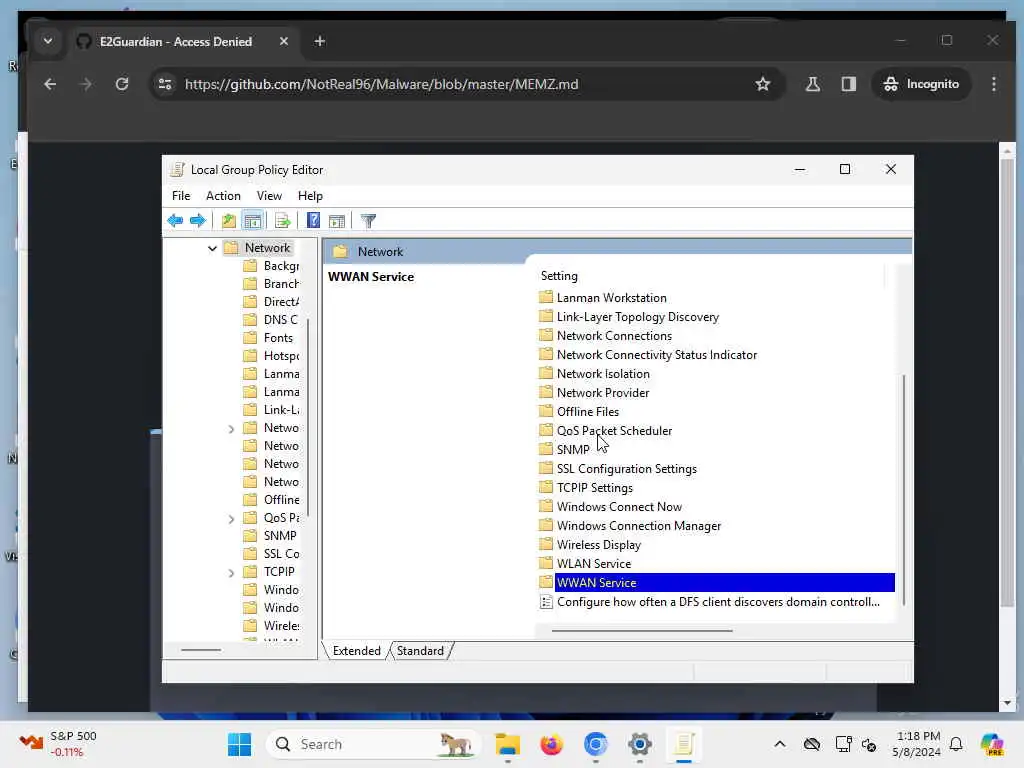The height and width of the screenshot is (768, 1024).
Task: Open the View menu
Action: tap(269, 196)
